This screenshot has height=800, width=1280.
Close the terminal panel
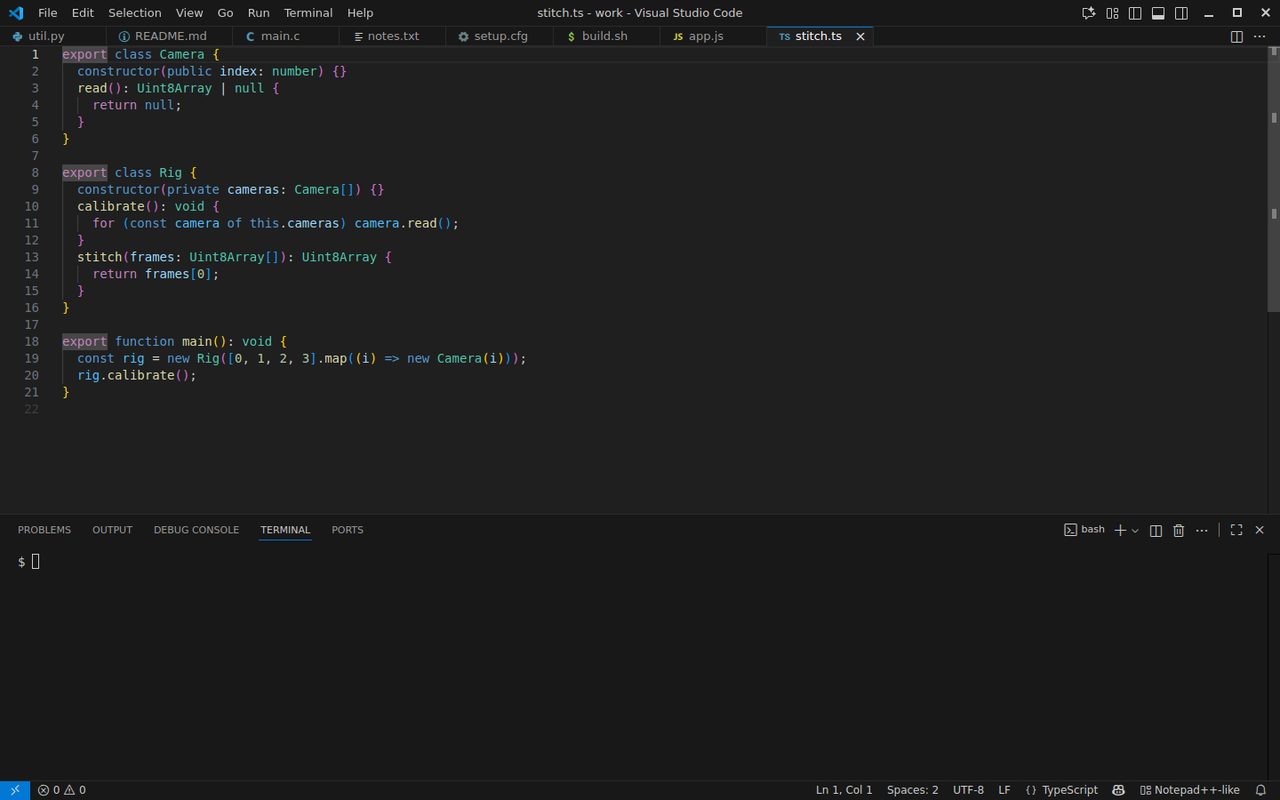[1260, 530]
